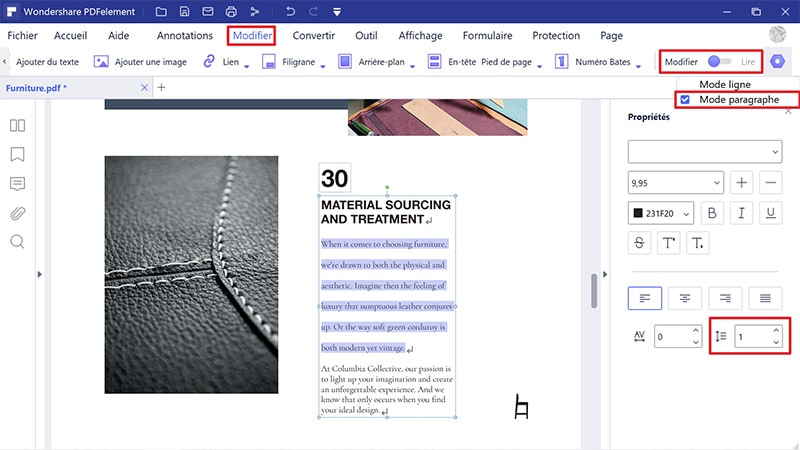Image resolution: width=800 pixels, height=450 pixels.
Task: Justify the text
Action: coord(765,298)
